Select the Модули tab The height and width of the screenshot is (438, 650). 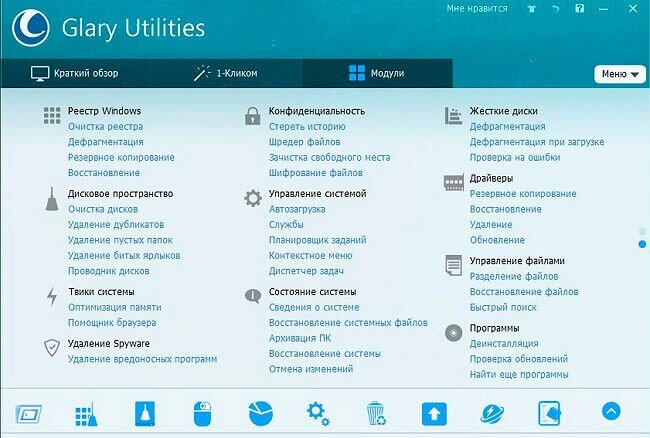tap(377, 73)
